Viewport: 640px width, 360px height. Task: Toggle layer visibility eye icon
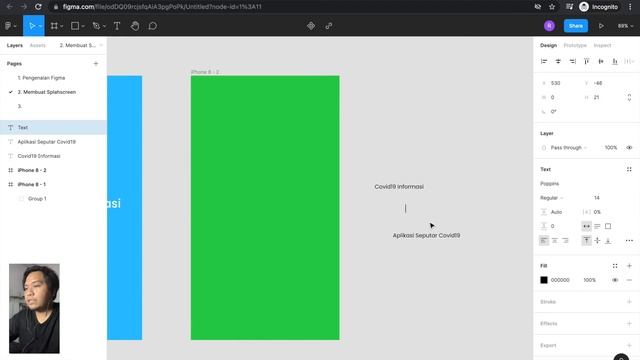click(x=629, y=148)
